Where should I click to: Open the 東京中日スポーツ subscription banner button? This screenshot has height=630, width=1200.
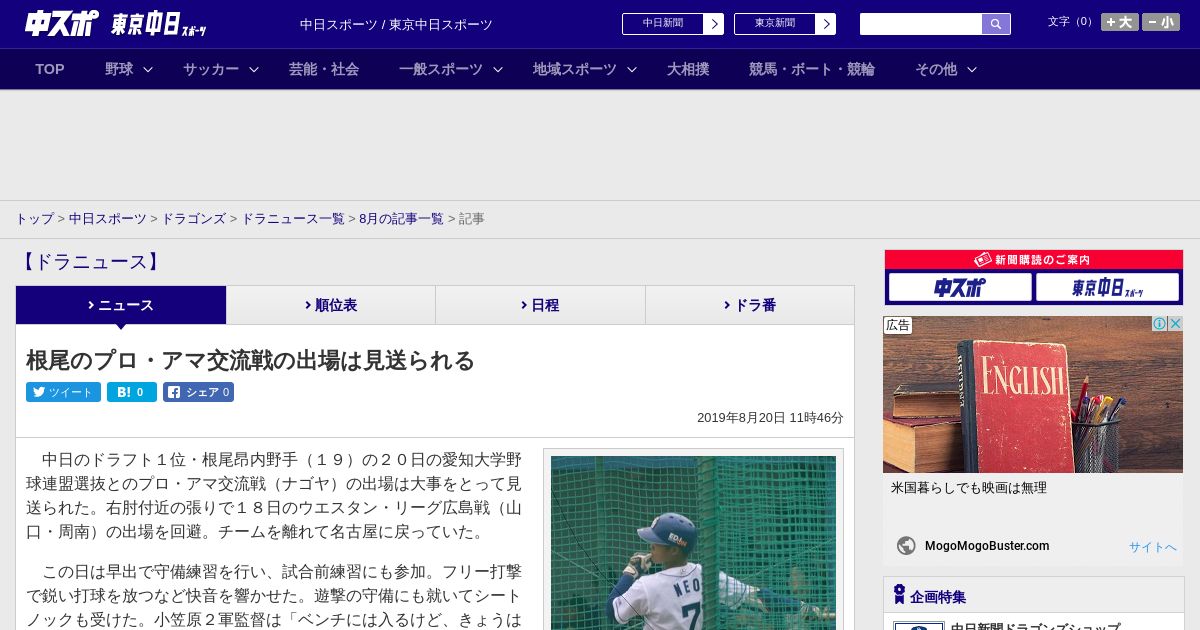tap(1107, 288)
